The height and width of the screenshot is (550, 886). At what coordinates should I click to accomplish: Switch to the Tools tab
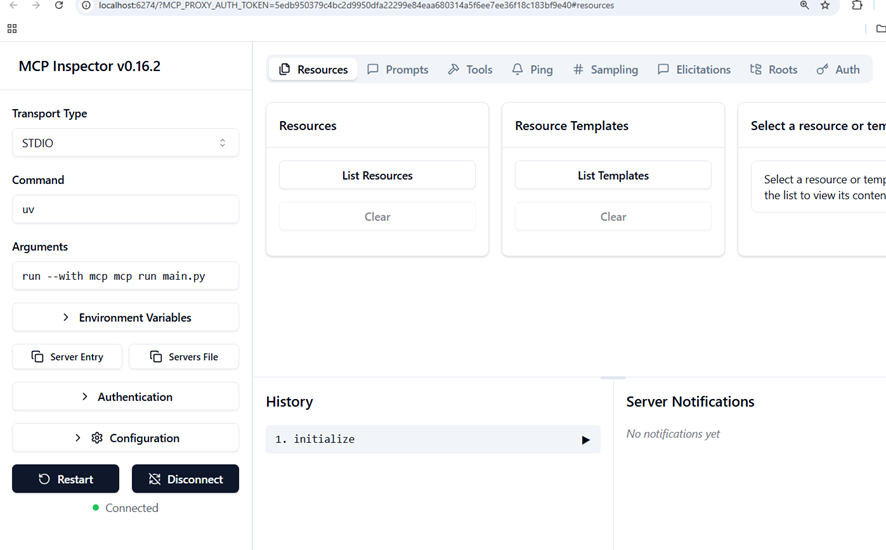[470, 70]
